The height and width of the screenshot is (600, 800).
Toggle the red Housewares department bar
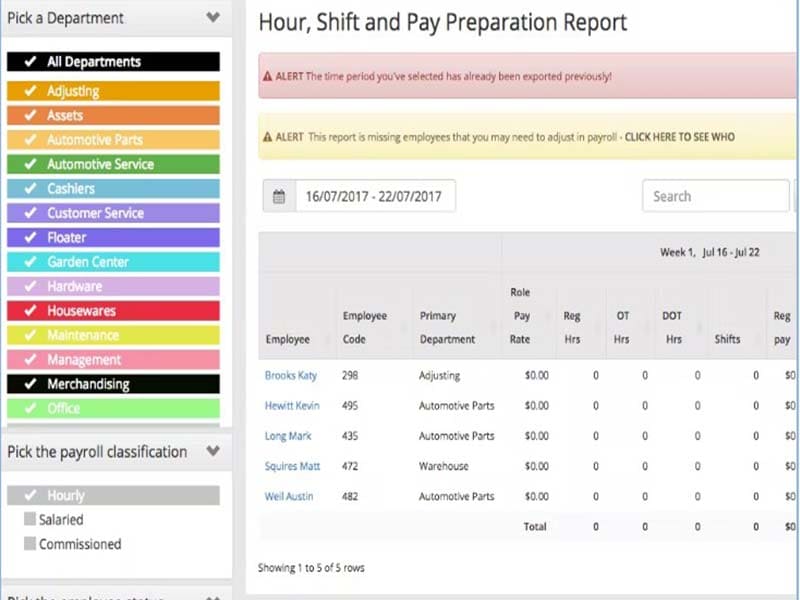(113, 311)
